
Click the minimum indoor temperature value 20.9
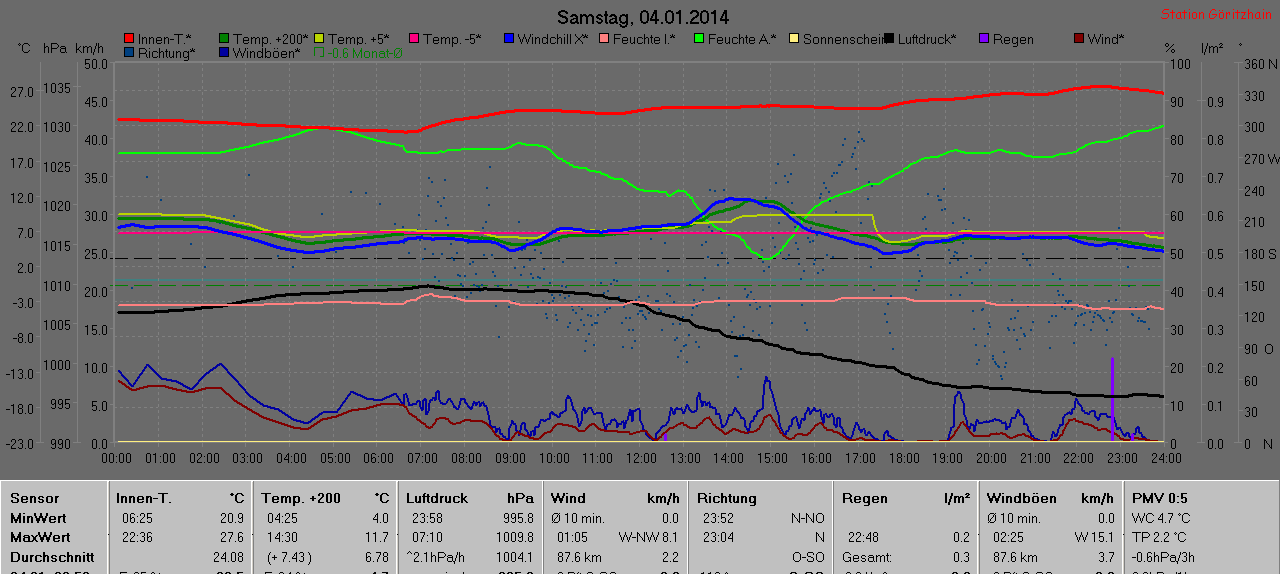(x=232, y=518)
